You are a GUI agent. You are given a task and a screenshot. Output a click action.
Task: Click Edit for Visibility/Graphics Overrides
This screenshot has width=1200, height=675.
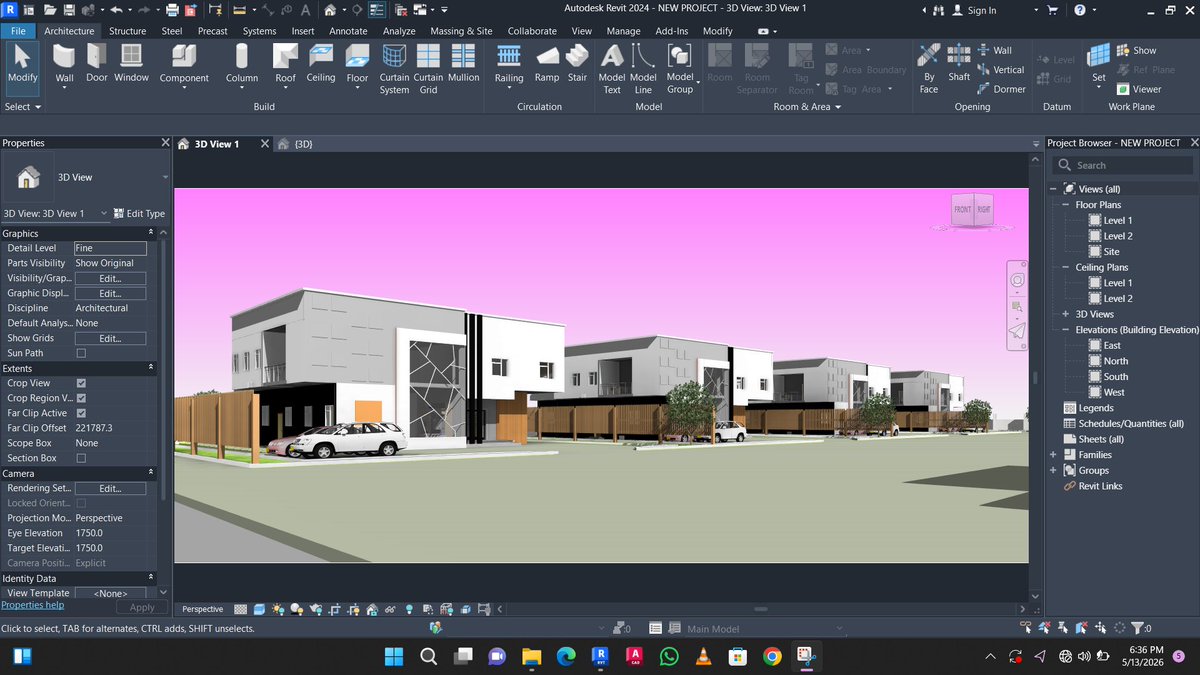[110, 278]
